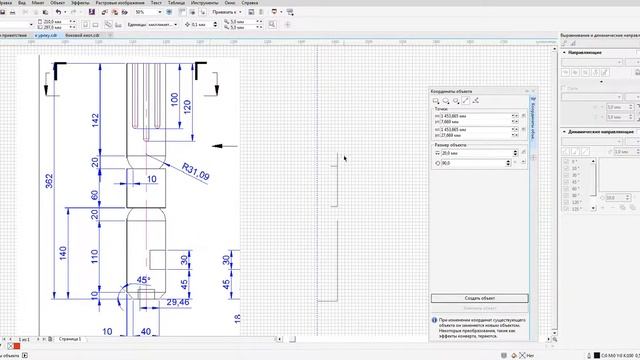
Task: Collapse the Dynamic Guides section
Action: pos(564,132)
